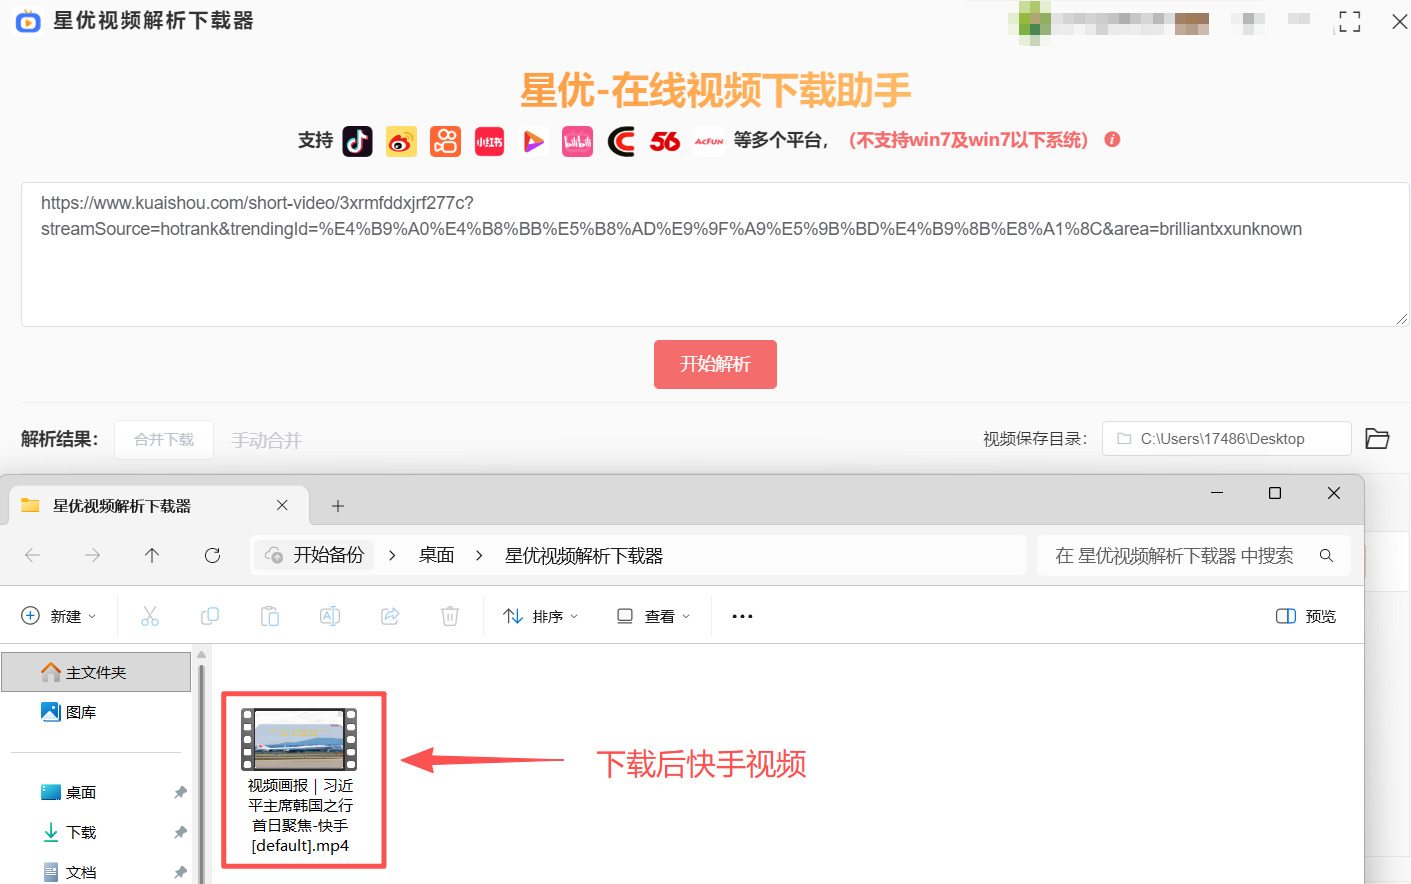
Task: Click the Douyin platform icon
Action: (x=357, y=141)
